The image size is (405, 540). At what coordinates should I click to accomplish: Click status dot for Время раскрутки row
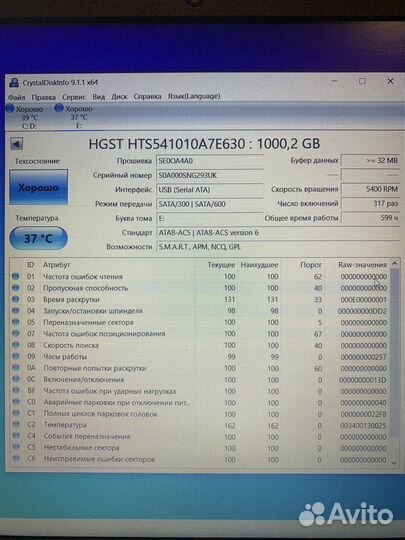[x=15, y=299]
